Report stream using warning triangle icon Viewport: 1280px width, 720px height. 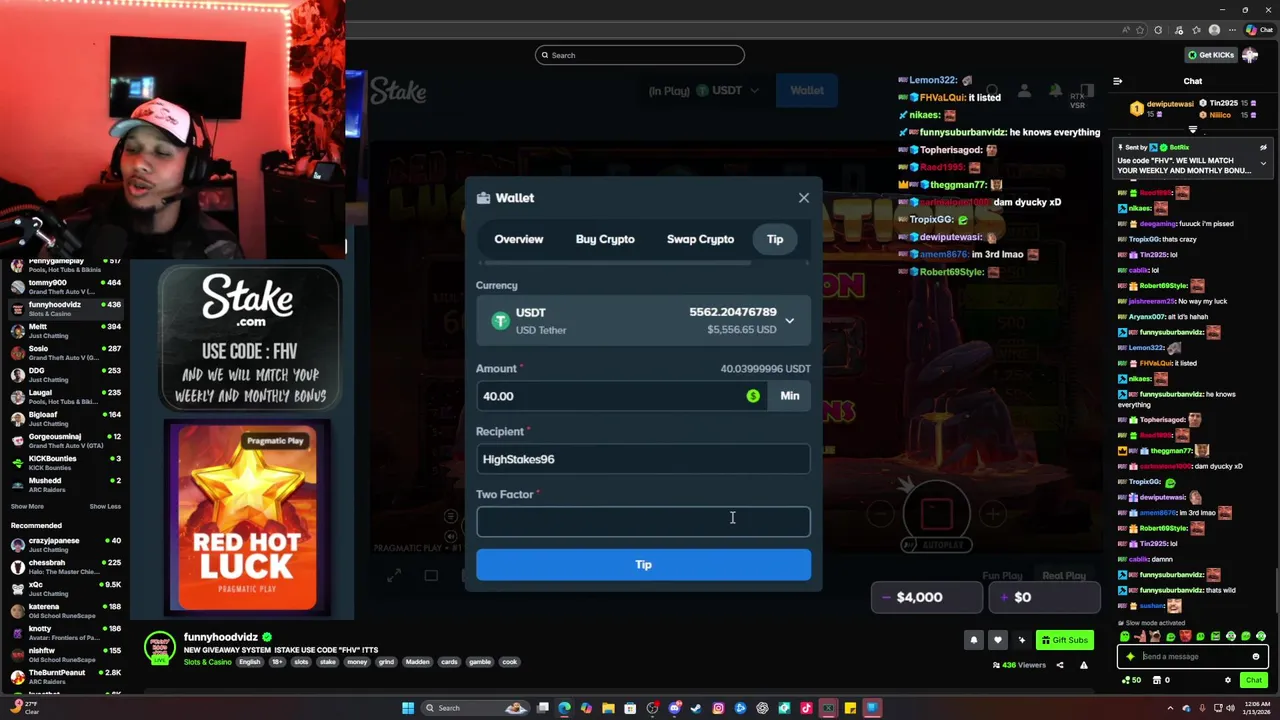(1084, 665)
